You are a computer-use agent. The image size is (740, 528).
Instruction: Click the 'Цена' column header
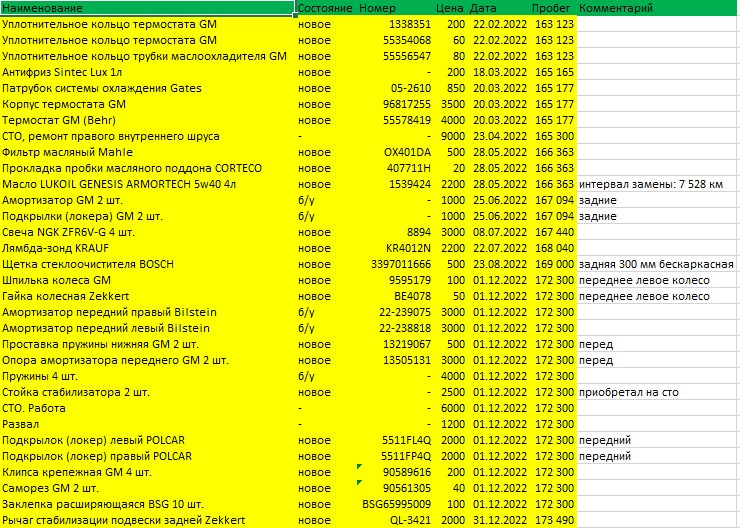coord(450,8)
